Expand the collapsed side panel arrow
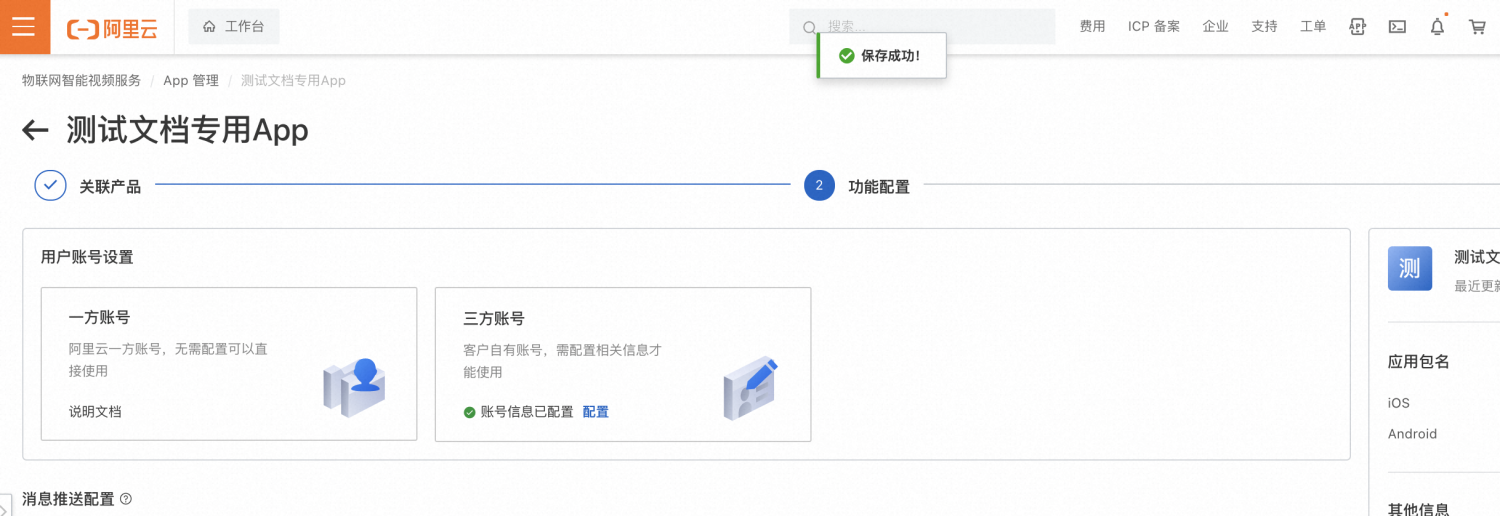The height and width of the screenshot is (516, 1500). 4,507
